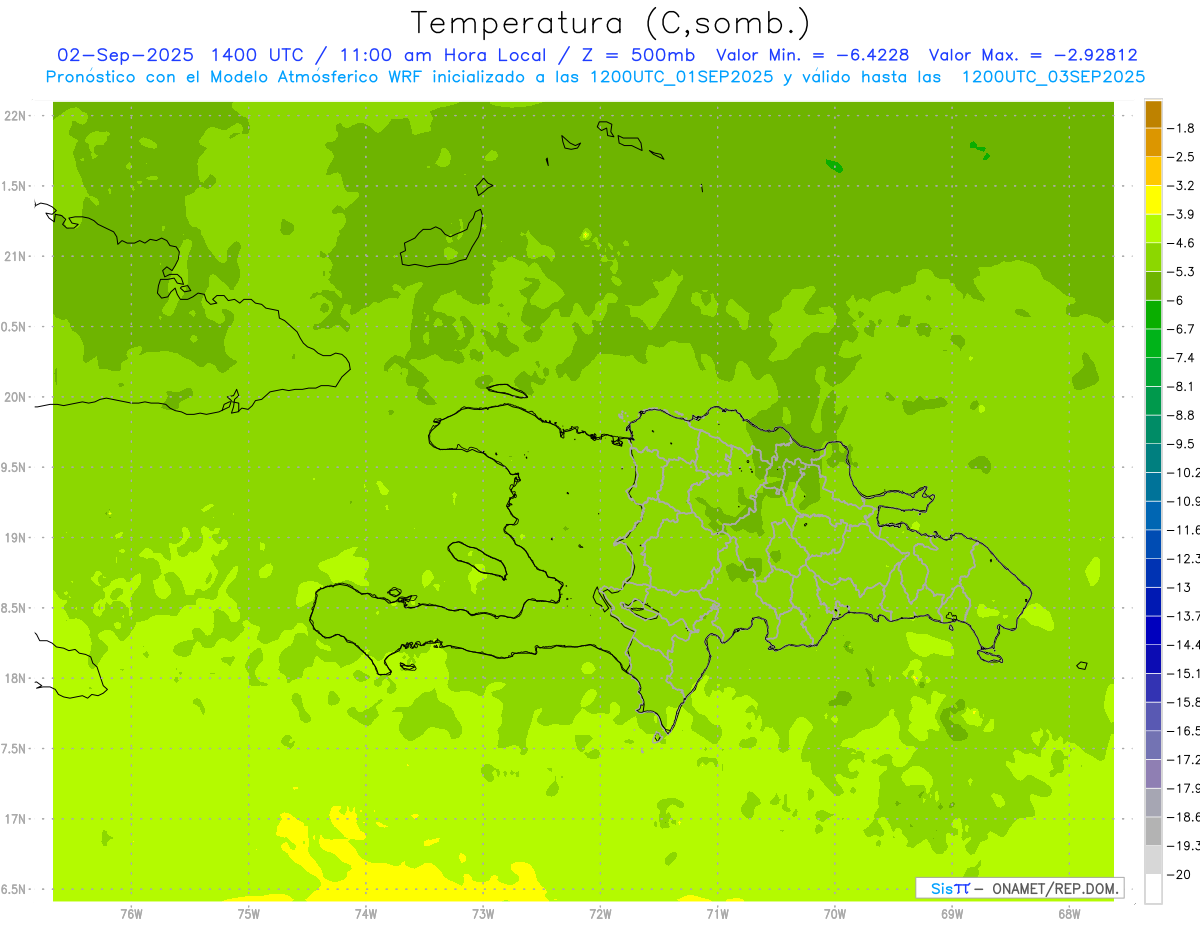1200x927 pixels.
Task: Click the '-15.8' legend value
Action: pyautogui.click(x=1184, y=702)
